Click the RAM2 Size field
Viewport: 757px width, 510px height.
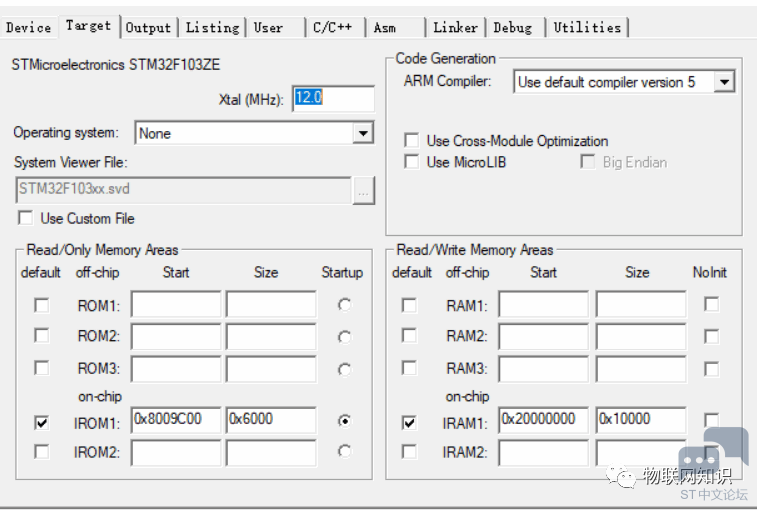pyautogui.click(x=641, y=336)
